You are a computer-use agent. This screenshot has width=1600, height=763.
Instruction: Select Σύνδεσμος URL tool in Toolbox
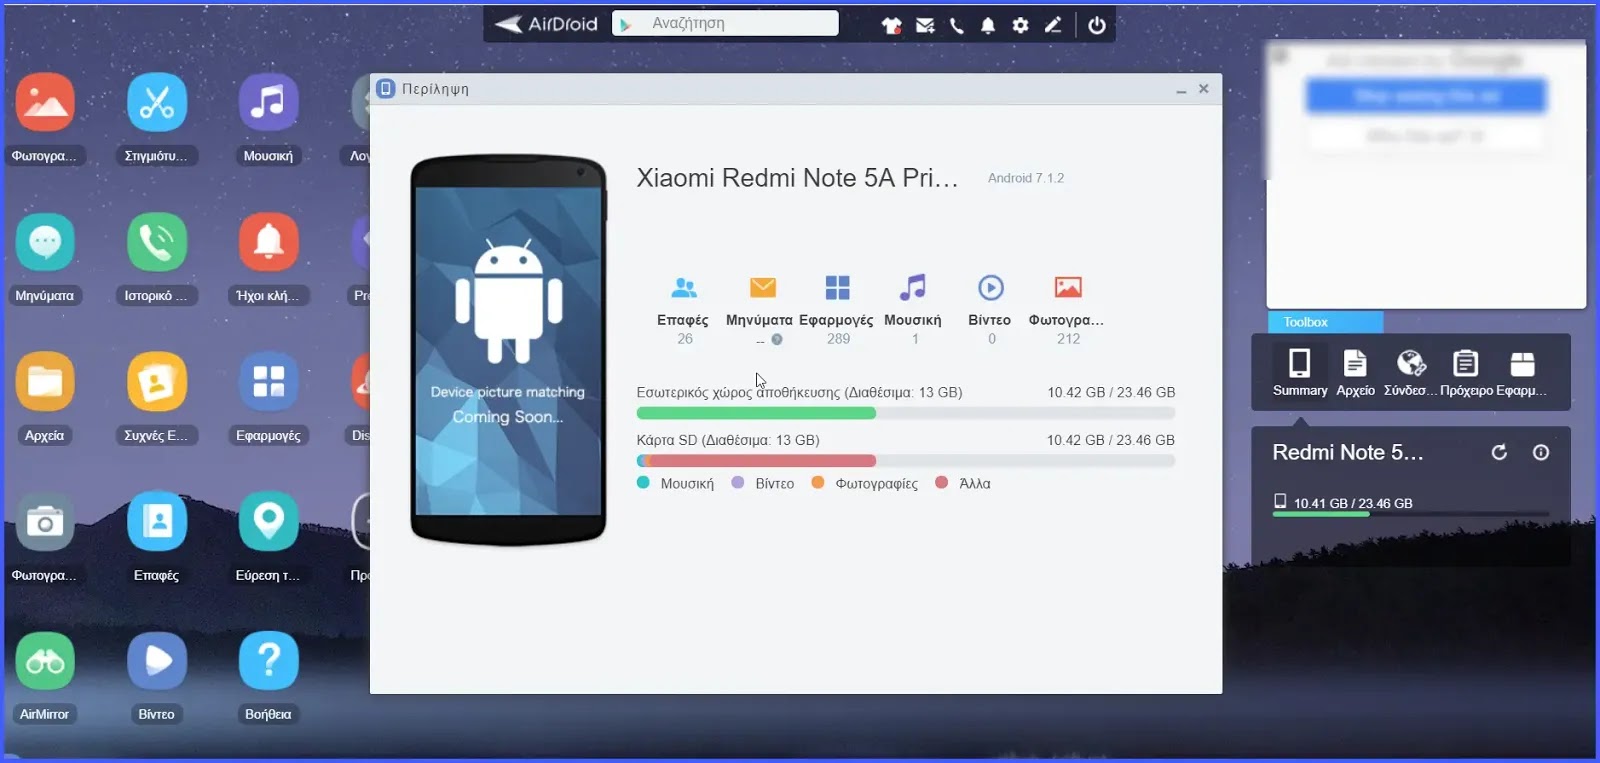pos(1410,372)
